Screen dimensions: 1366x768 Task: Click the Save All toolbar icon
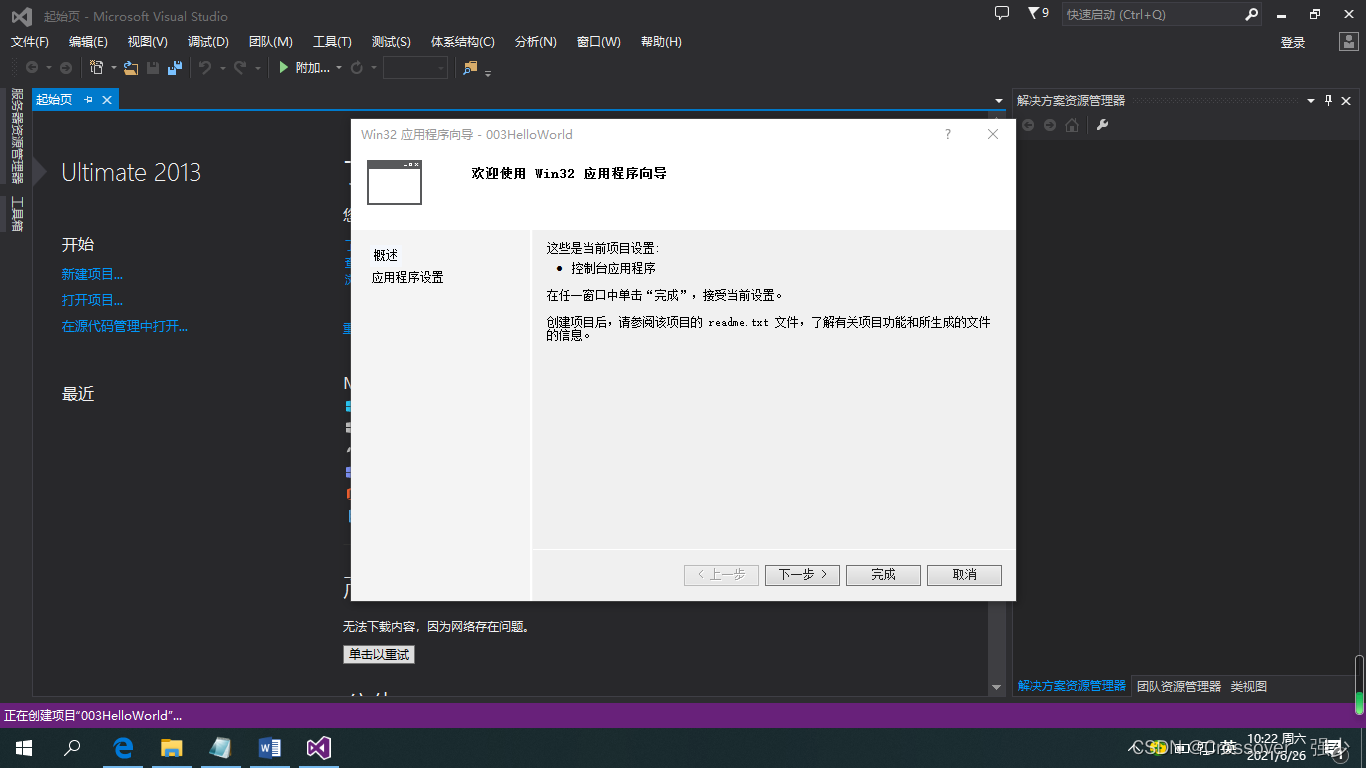[x=175, y=68]
